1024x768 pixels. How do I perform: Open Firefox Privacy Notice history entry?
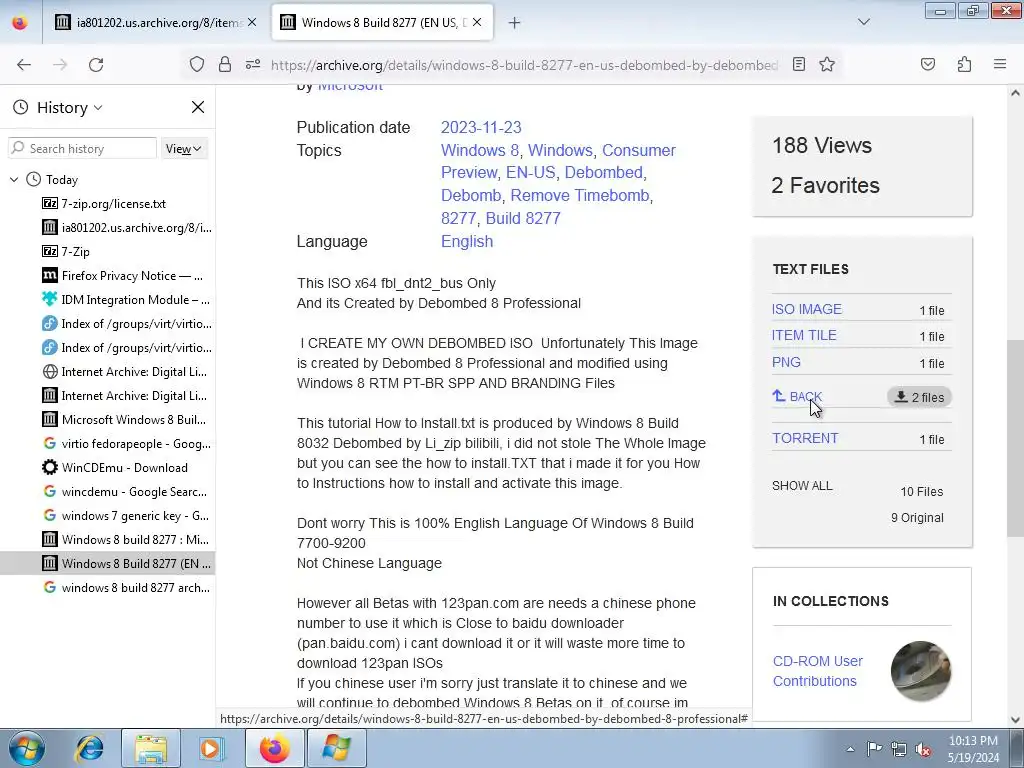[x=123, y=276]
